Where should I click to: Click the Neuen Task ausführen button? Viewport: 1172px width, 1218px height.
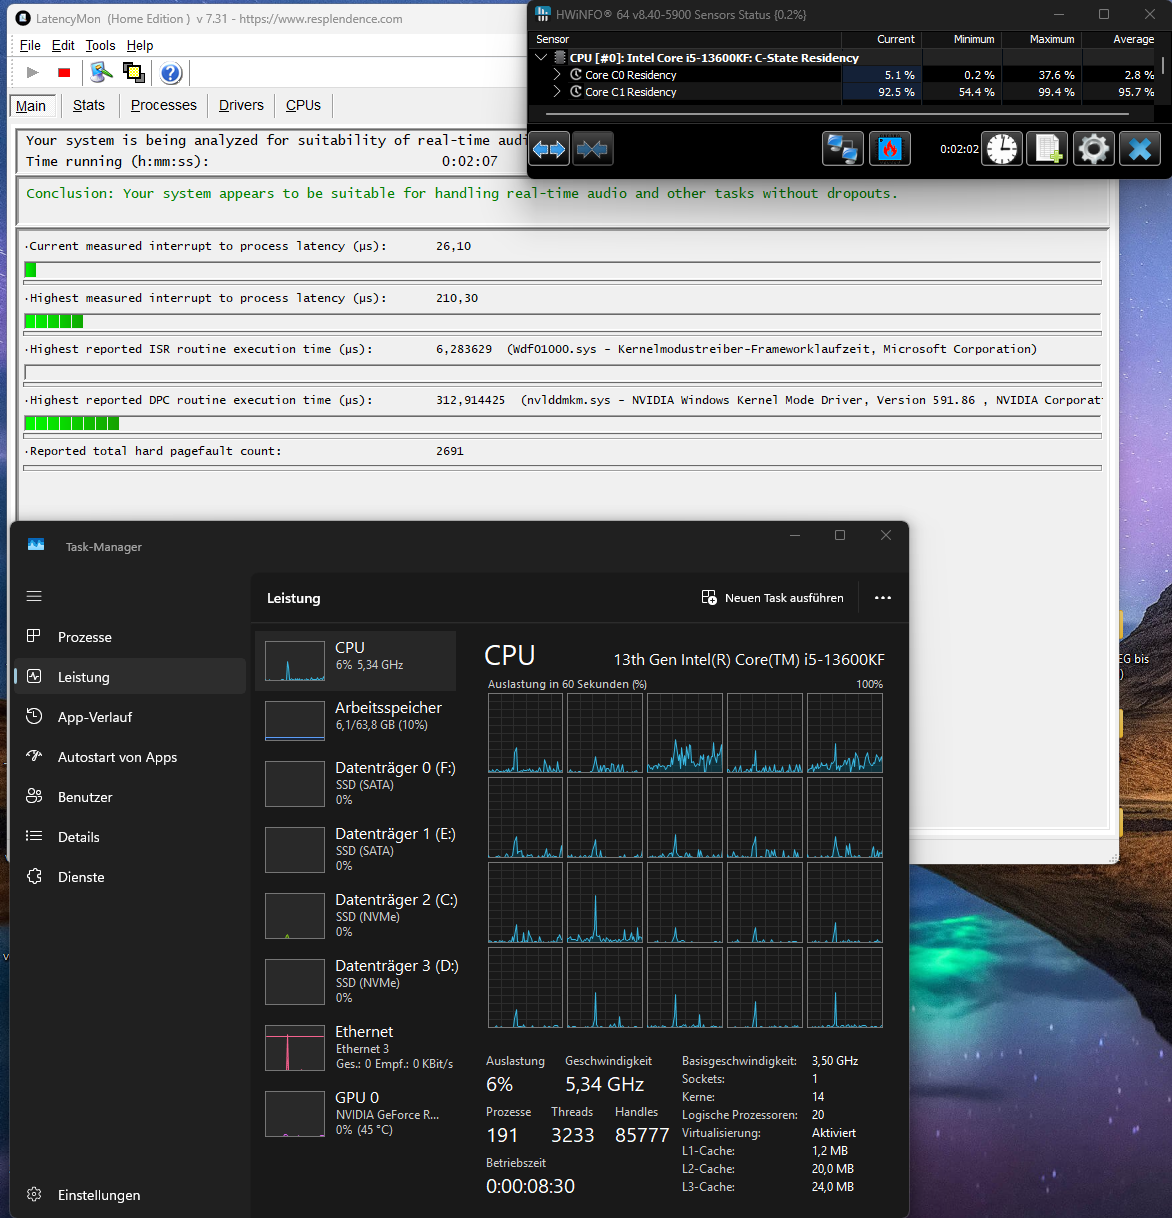pos(773,598)
